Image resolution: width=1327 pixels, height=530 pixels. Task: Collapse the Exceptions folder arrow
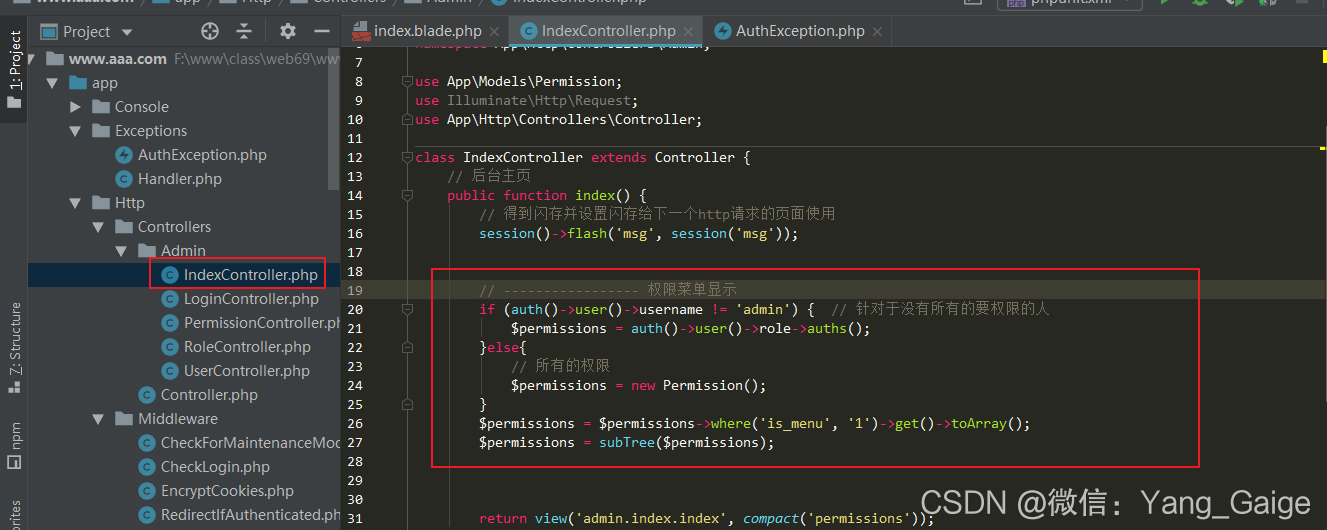pyautogui.click(x=76, y=131)
